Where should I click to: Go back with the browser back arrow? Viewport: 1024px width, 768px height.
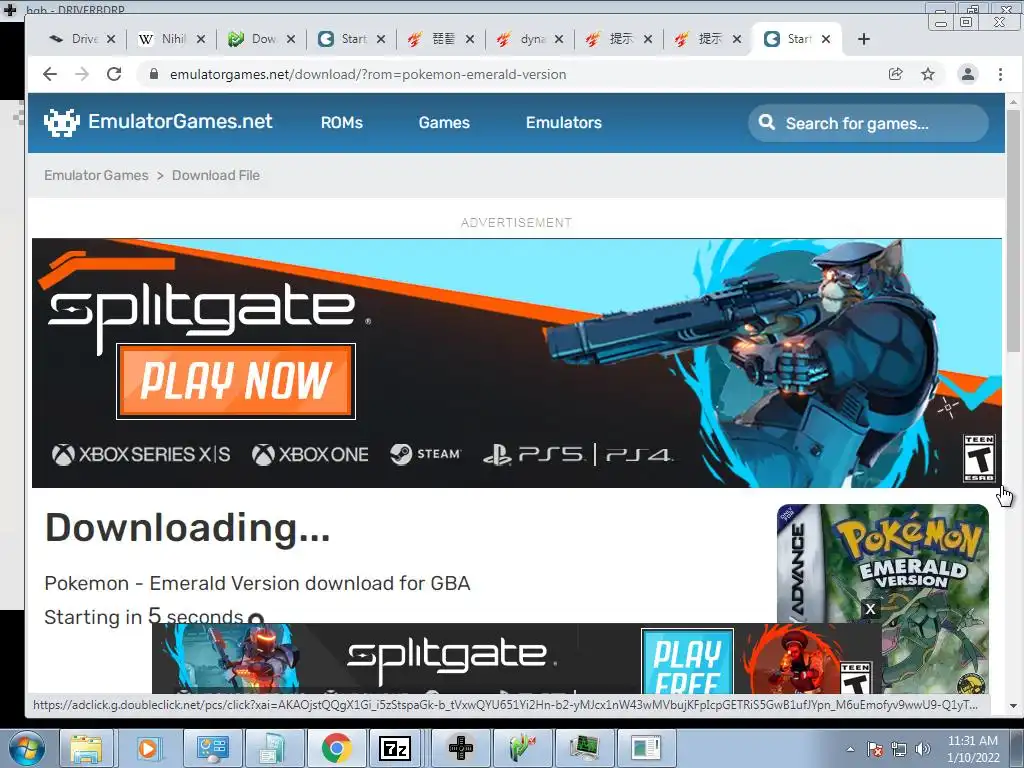(50, 74)
